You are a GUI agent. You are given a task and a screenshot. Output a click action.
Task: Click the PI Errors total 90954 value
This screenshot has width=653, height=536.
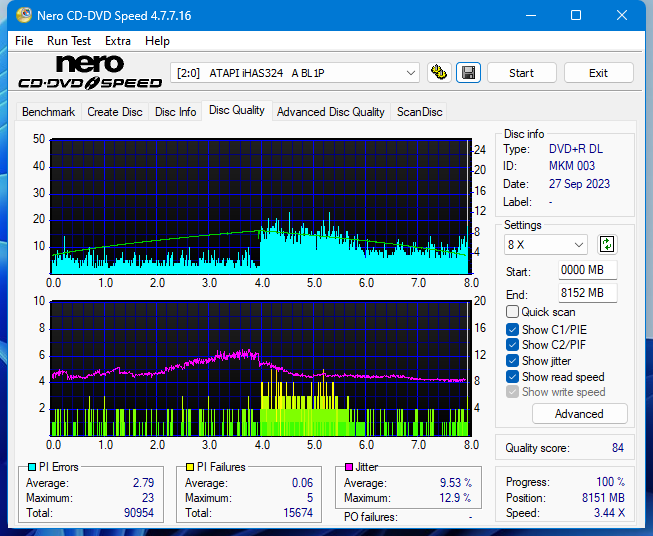pyautogui.click(x=139, y=513)
